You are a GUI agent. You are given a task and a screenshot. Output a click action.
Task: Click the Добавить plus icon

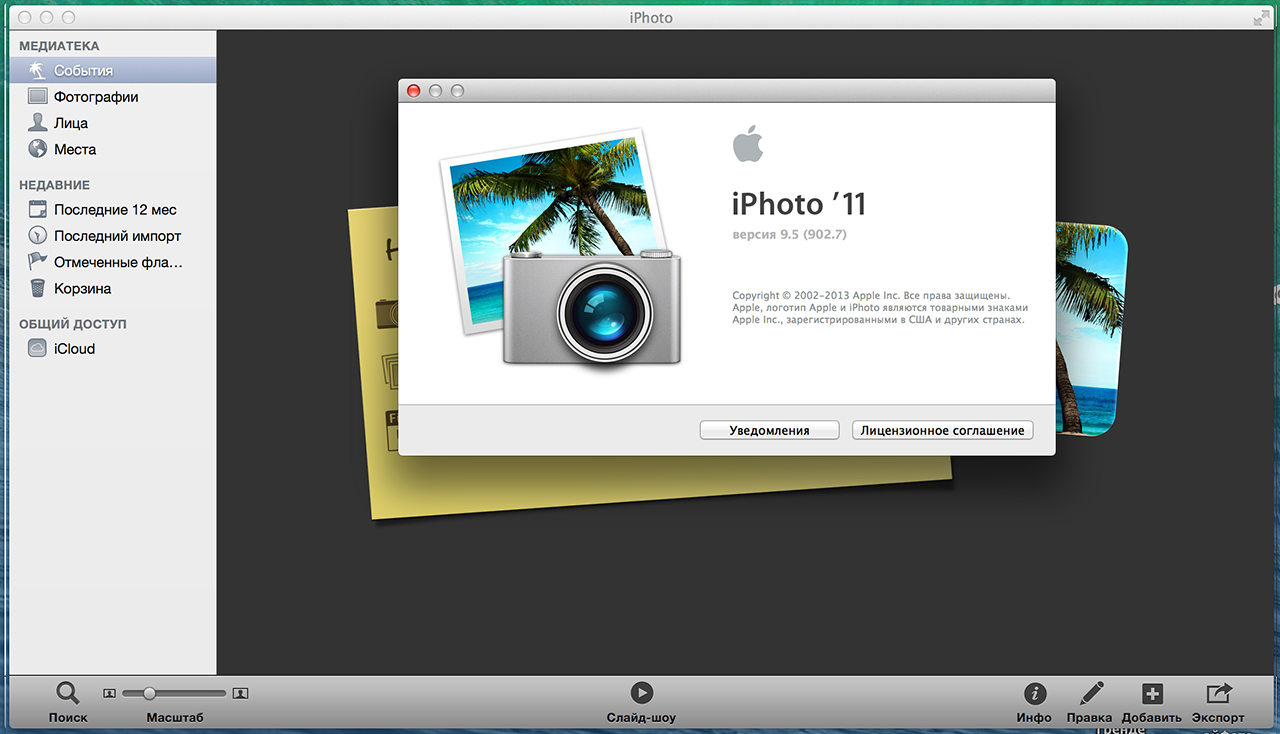pos(1152,693)
